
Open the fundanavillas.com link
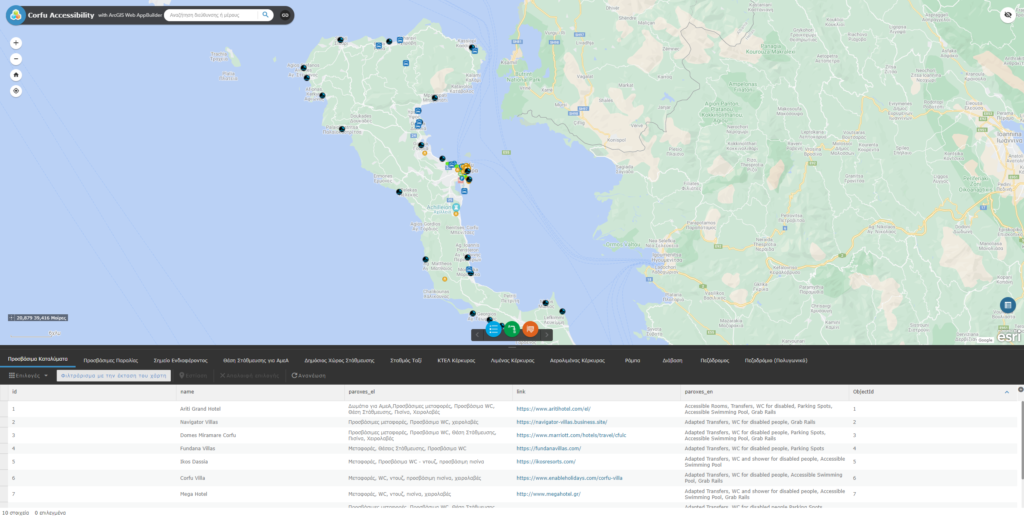point(548,448)
